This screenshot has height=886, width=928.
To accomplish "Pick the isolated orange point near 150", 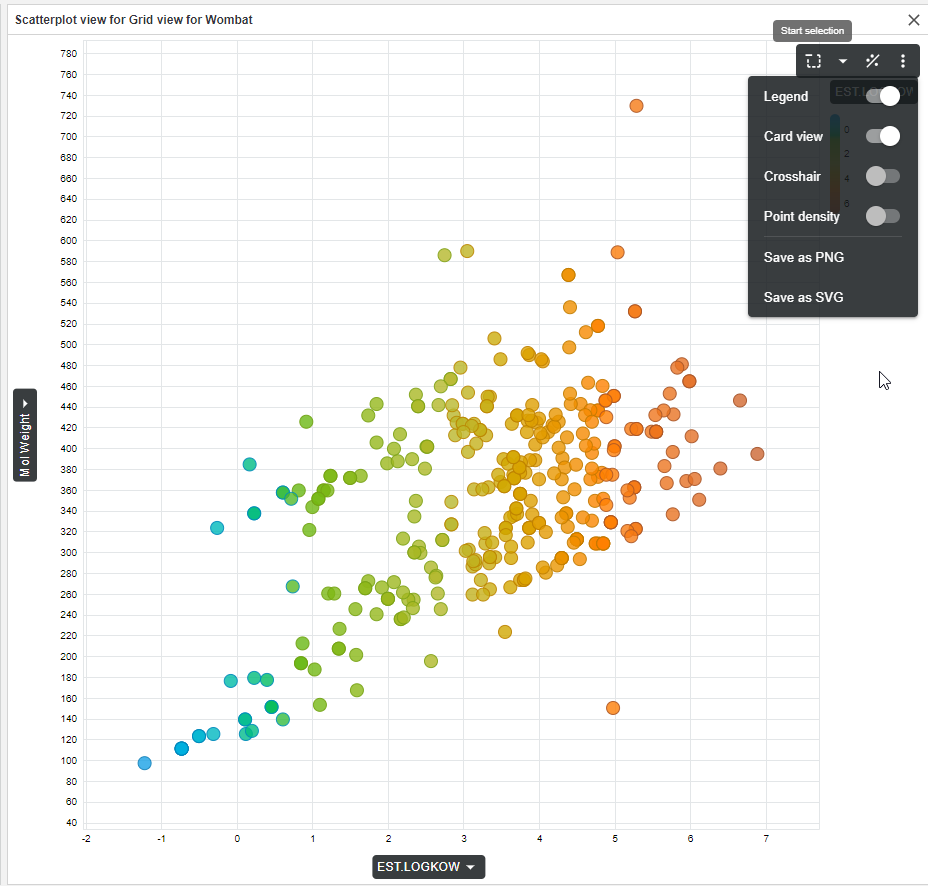I will (x=613, y=708).
